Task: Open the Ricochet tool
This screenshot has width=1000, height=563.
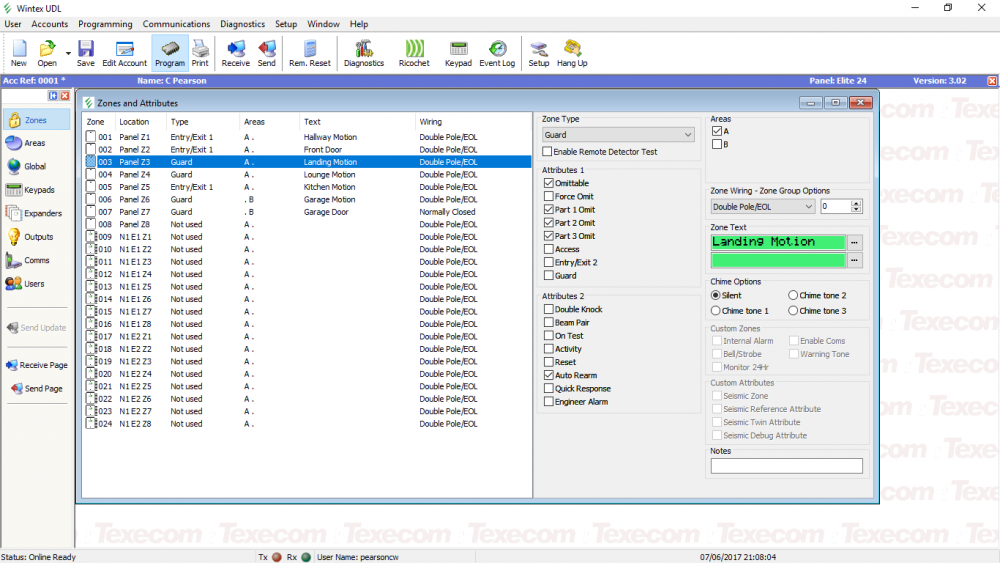Action: coord(414,52)
